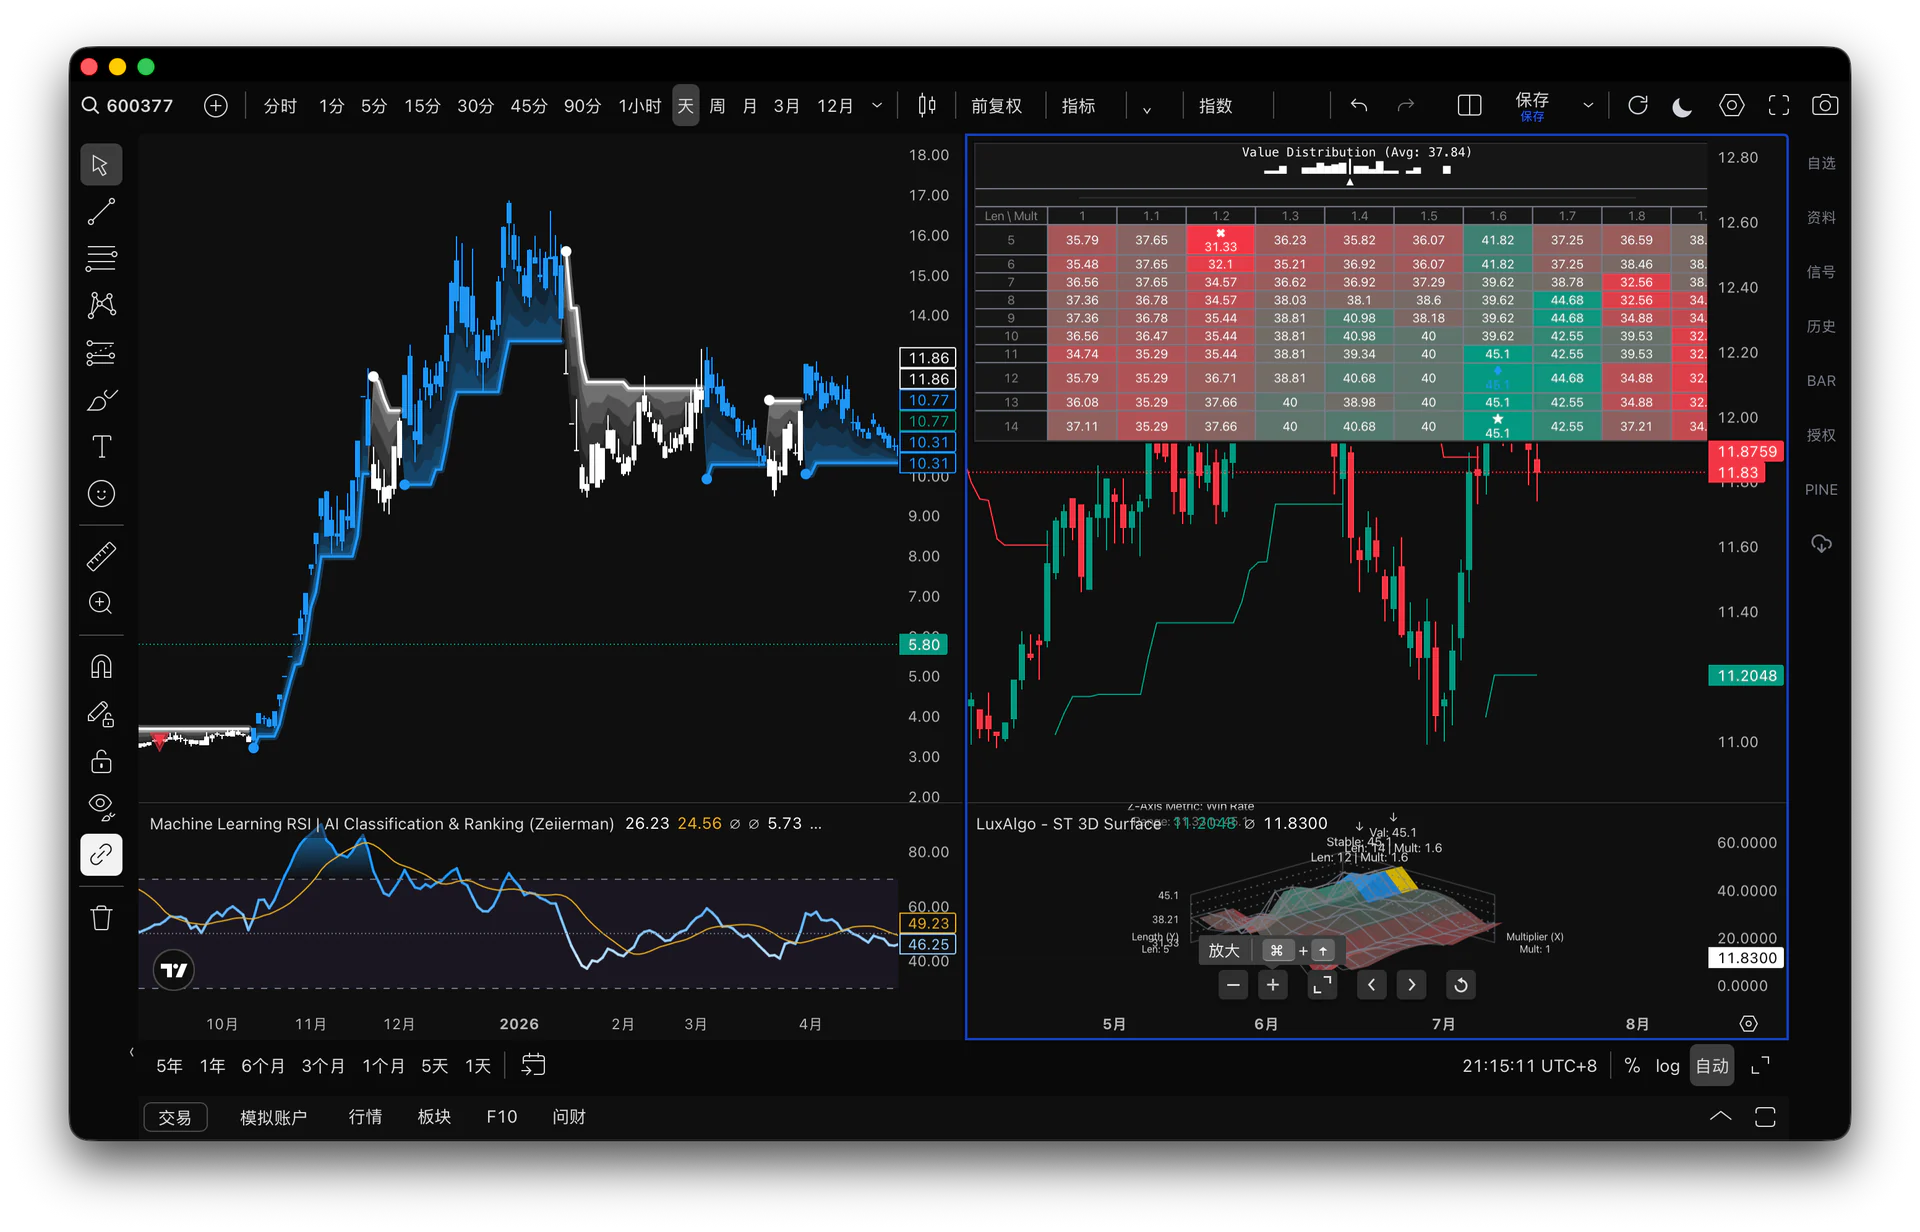
Task: Open the 信号 signals panel
Action: click(x=1821, y=272)
